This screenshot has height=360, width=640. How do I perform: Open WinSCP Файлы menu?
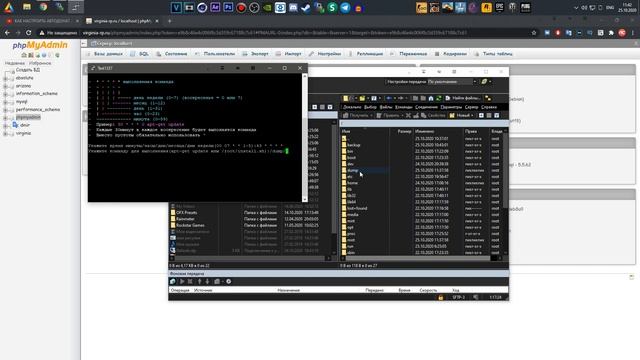coord(386,107)
